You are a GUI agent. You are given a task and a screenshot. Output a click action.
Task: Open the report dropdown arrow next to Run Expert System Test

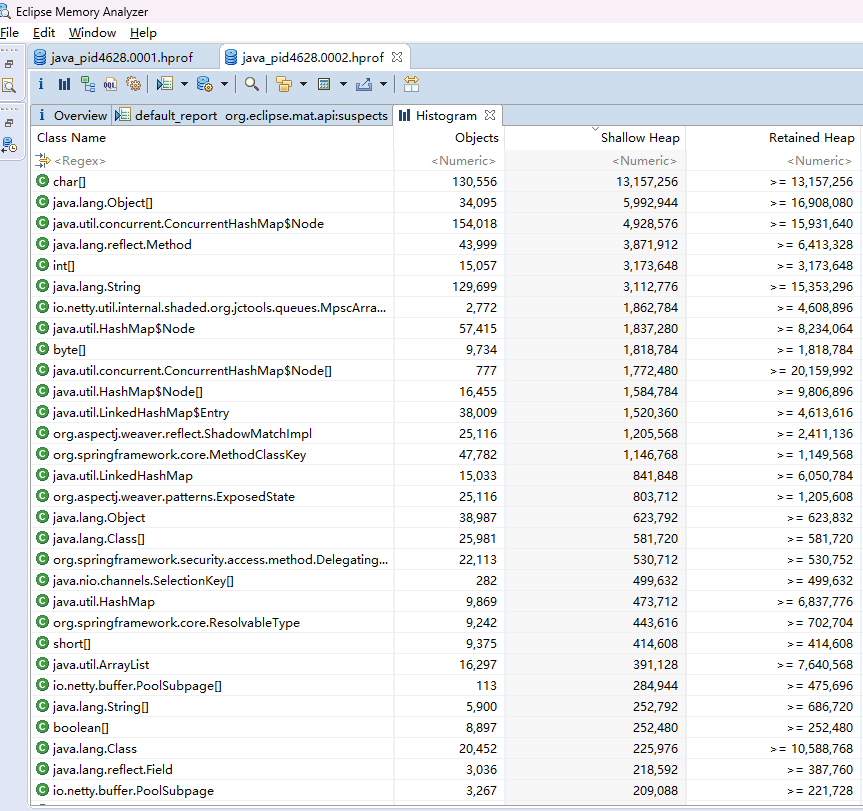[184, 84]
